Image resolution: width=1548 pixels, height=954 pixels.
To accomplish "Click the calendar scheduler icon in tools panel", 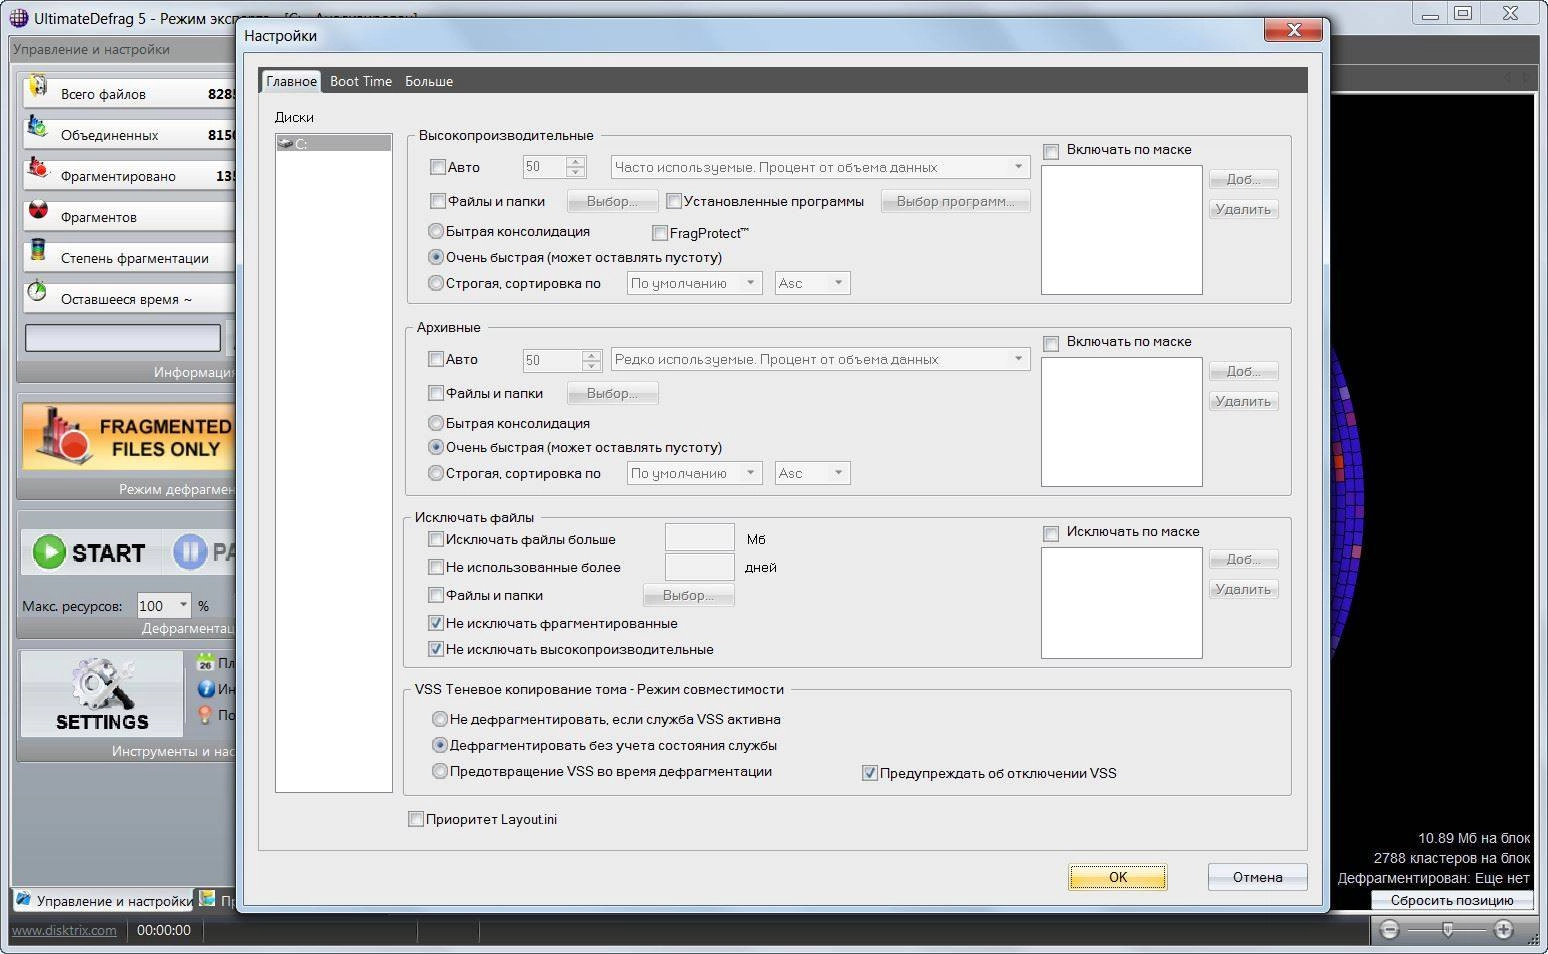I will click(x=205, y=662).
